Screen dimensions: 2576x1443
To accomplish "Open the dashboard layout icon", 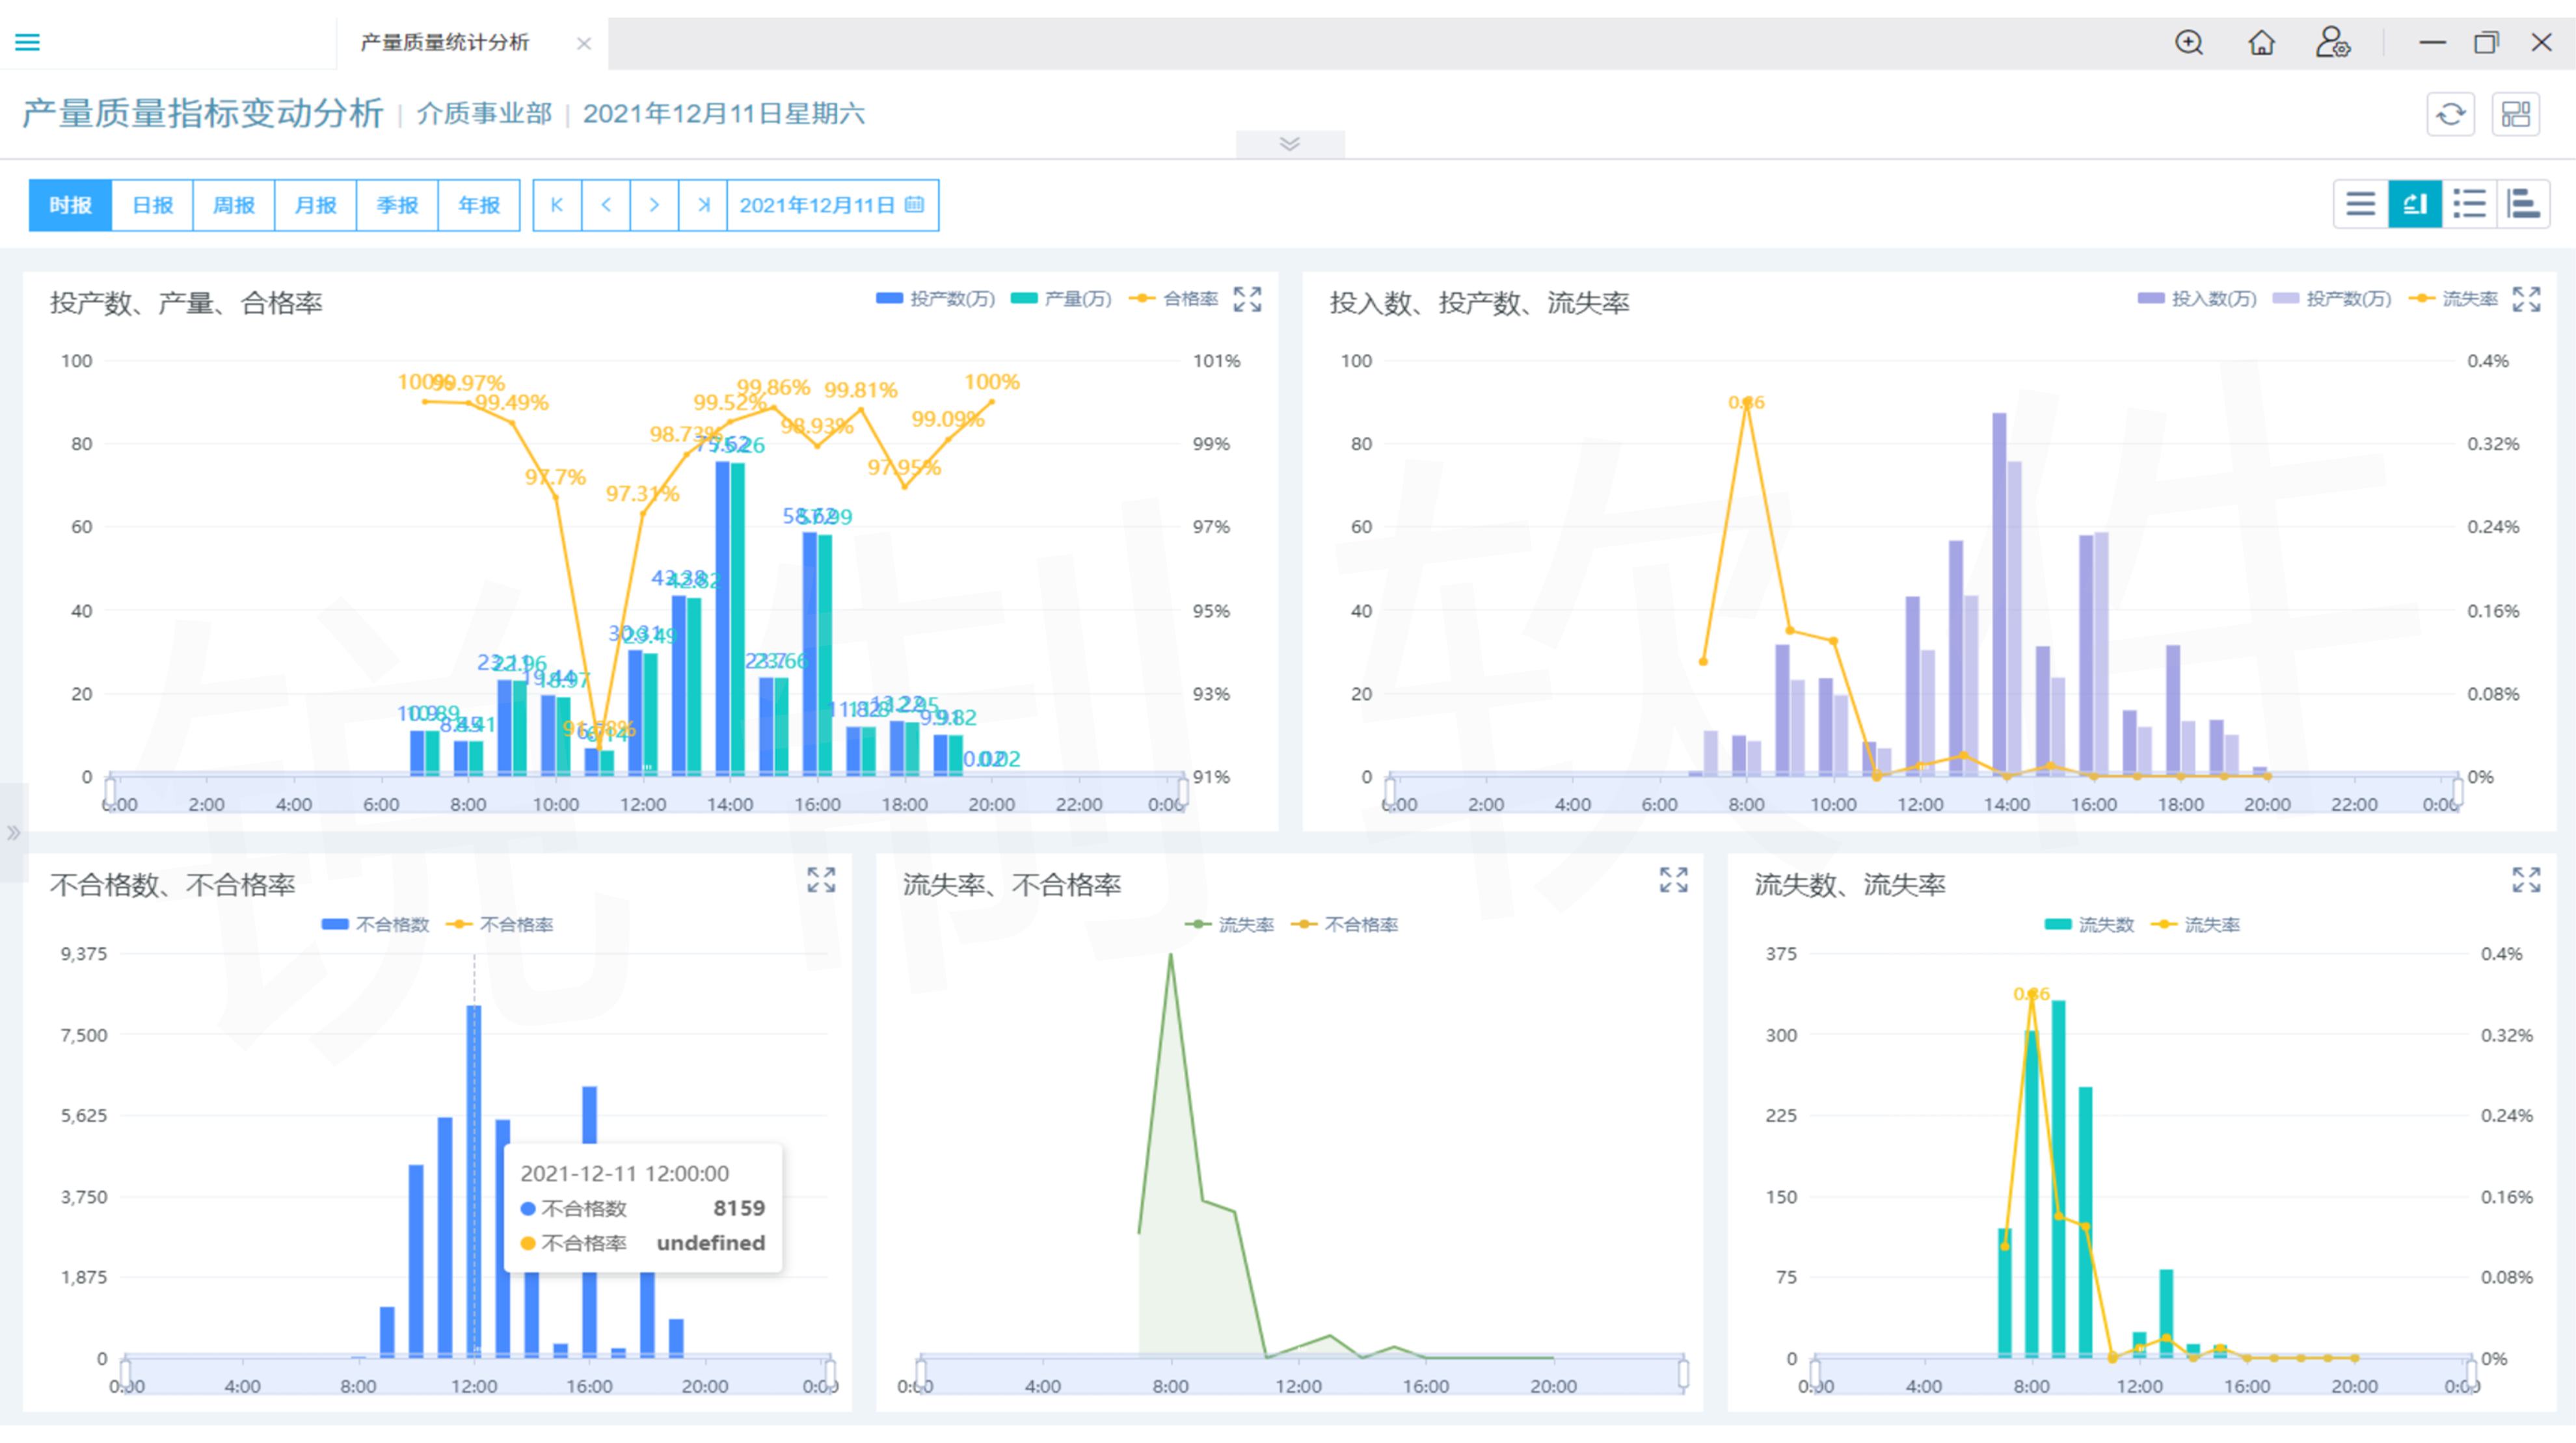I will (2515, 114).
